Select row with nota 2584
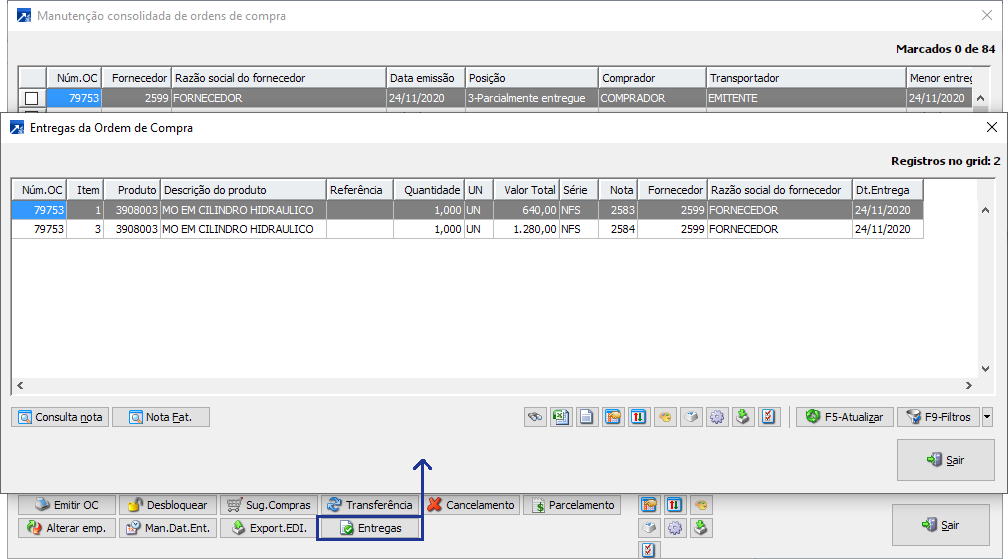Viewport: 1008px width, 559px height. pyautogui.click(x=467, y=229)
